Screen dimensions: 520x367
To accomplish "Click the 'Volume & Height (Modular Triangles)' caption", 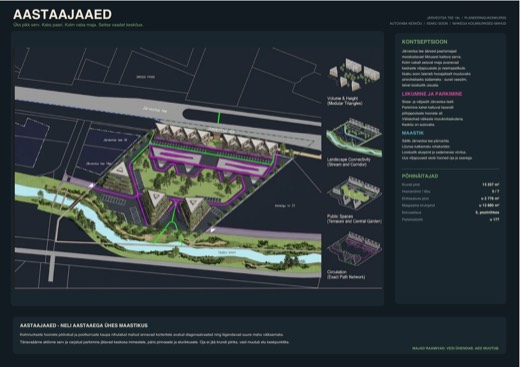I will 345,101.
